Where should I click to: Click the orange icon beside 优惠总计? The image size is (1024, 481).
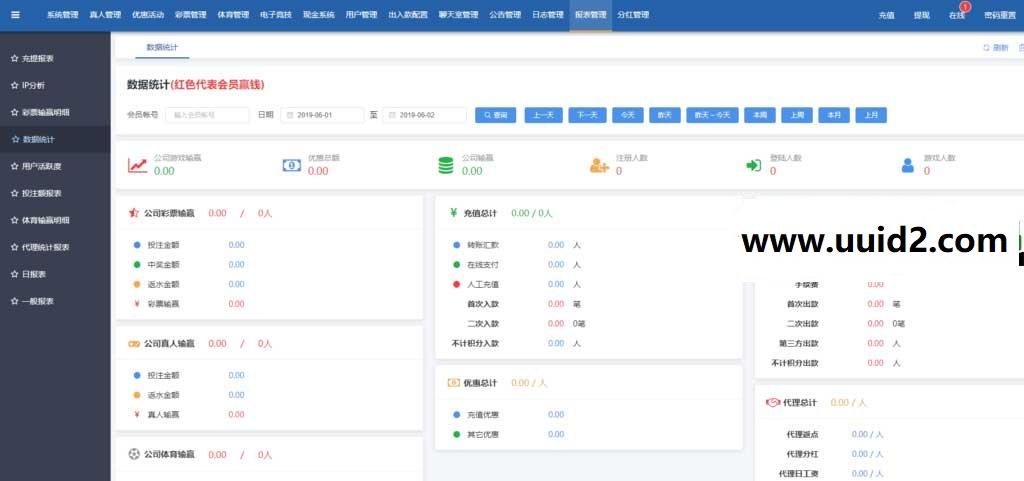pos(453,383)
